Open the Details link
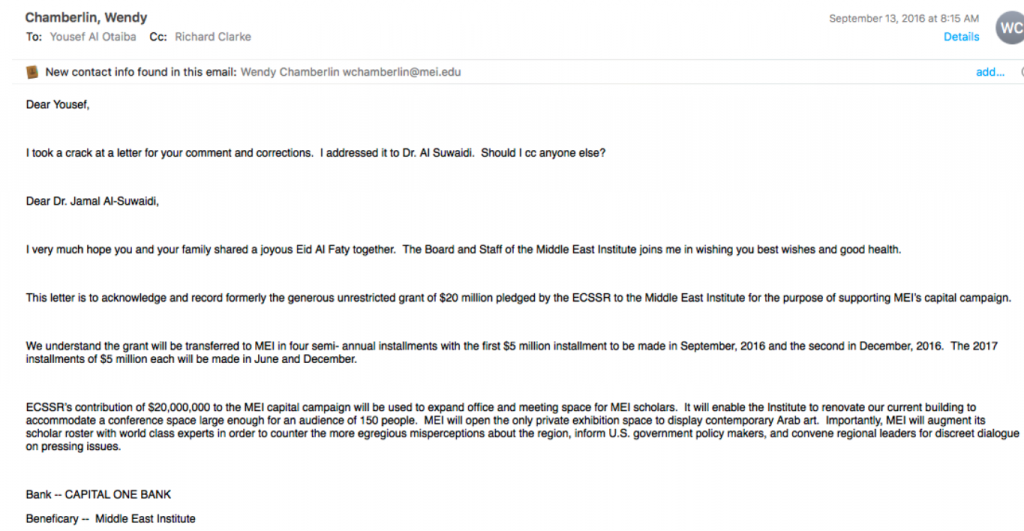The height and width of the screenshot is (531, 1024). 961,37
